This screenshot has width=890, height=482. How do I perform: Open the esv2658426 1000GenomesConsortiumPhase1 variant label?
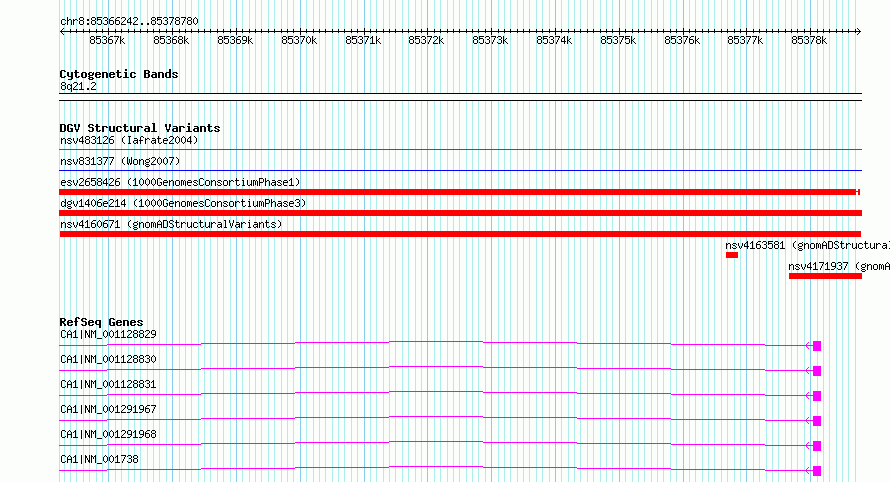point(180,182)
